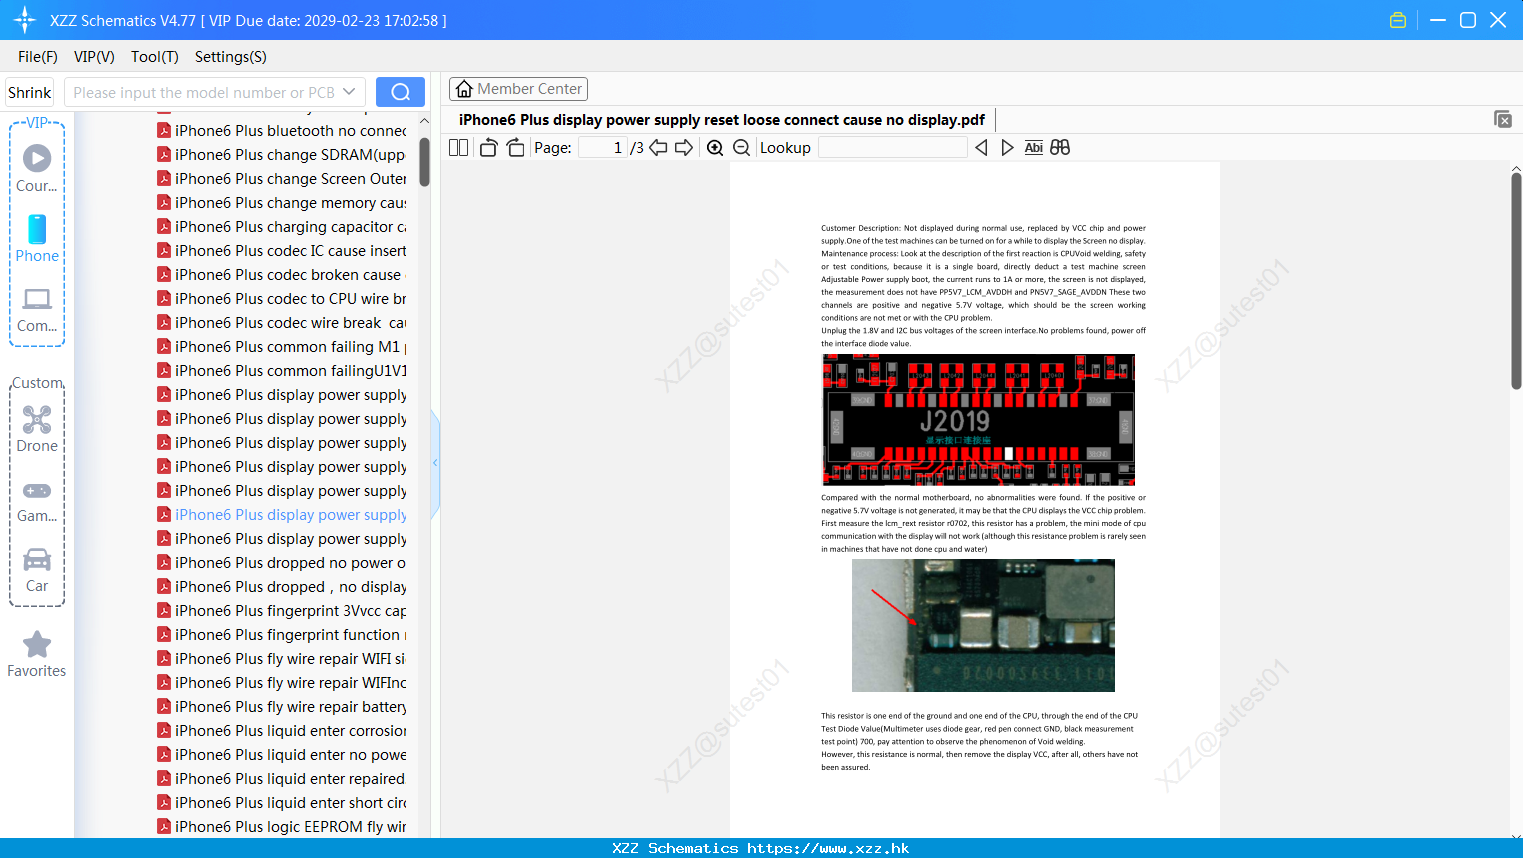Open iPhone6 Plus liquid enter corrosion file
The width and height of the screenshot is (1523, 858).
tap(282, 731)
